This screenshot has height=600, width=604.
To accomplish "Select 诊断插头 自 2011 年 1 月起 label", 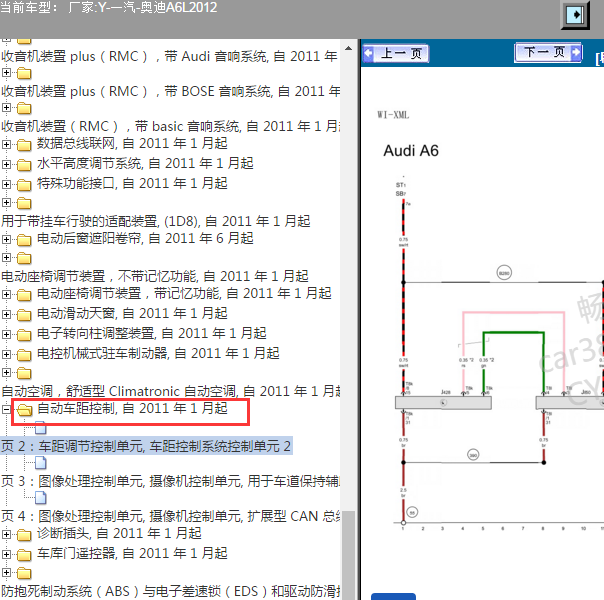I will coord(119,533).
